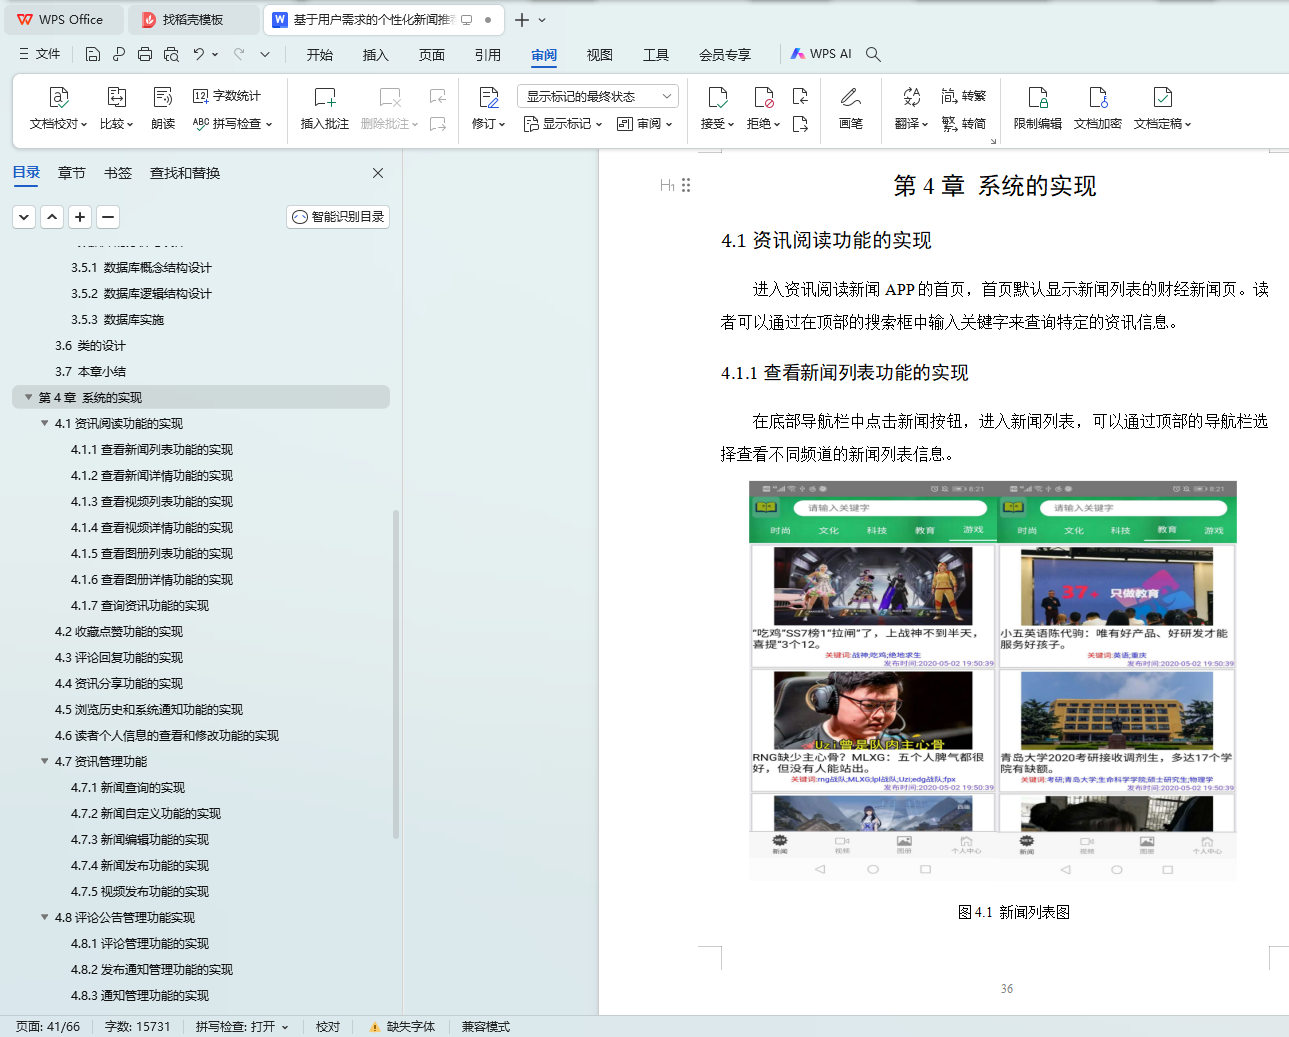Switch to the 找稻壳模板 window tab
Image resolution: width=1289 pixels, height=1037 pixels.
(193, 19)
